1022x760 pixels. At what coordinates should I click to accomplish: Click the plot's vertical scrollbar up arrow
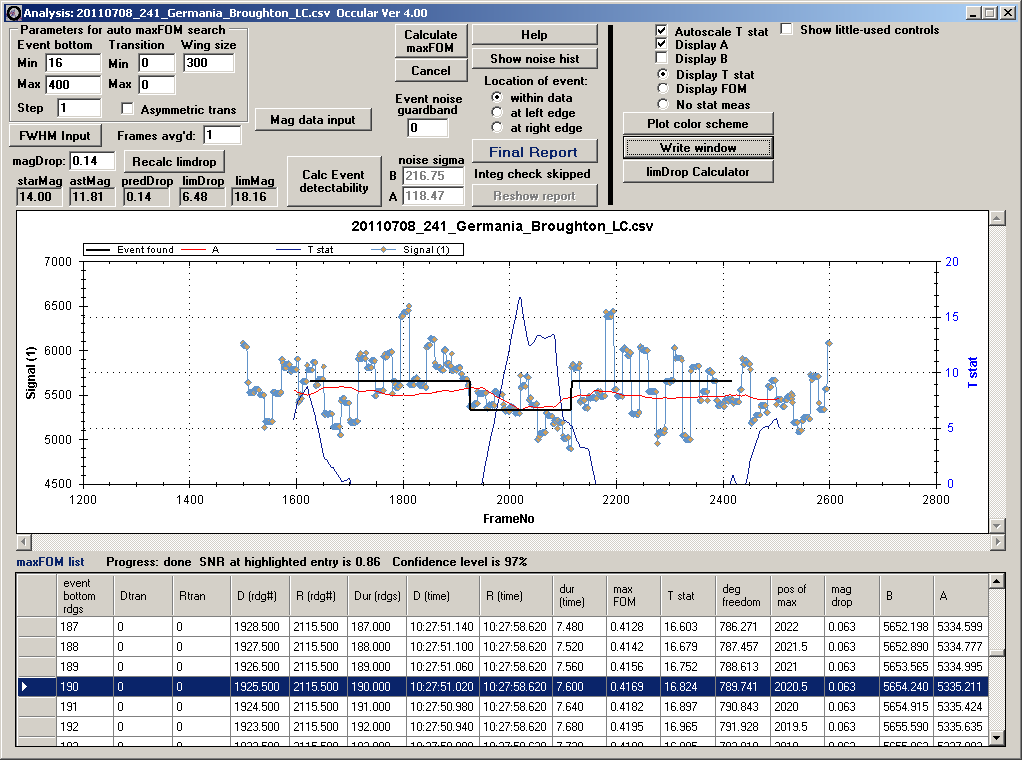click(997, 218)
